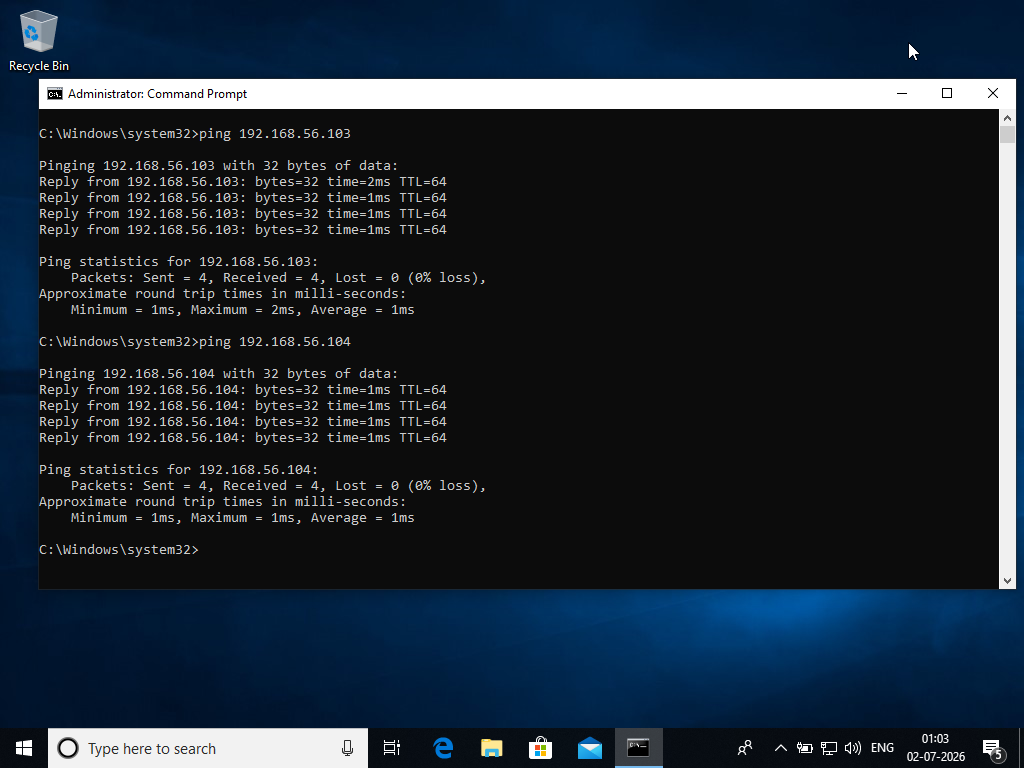Open Task View from the taskbar
1024x768 pixels.
point(392,748)
